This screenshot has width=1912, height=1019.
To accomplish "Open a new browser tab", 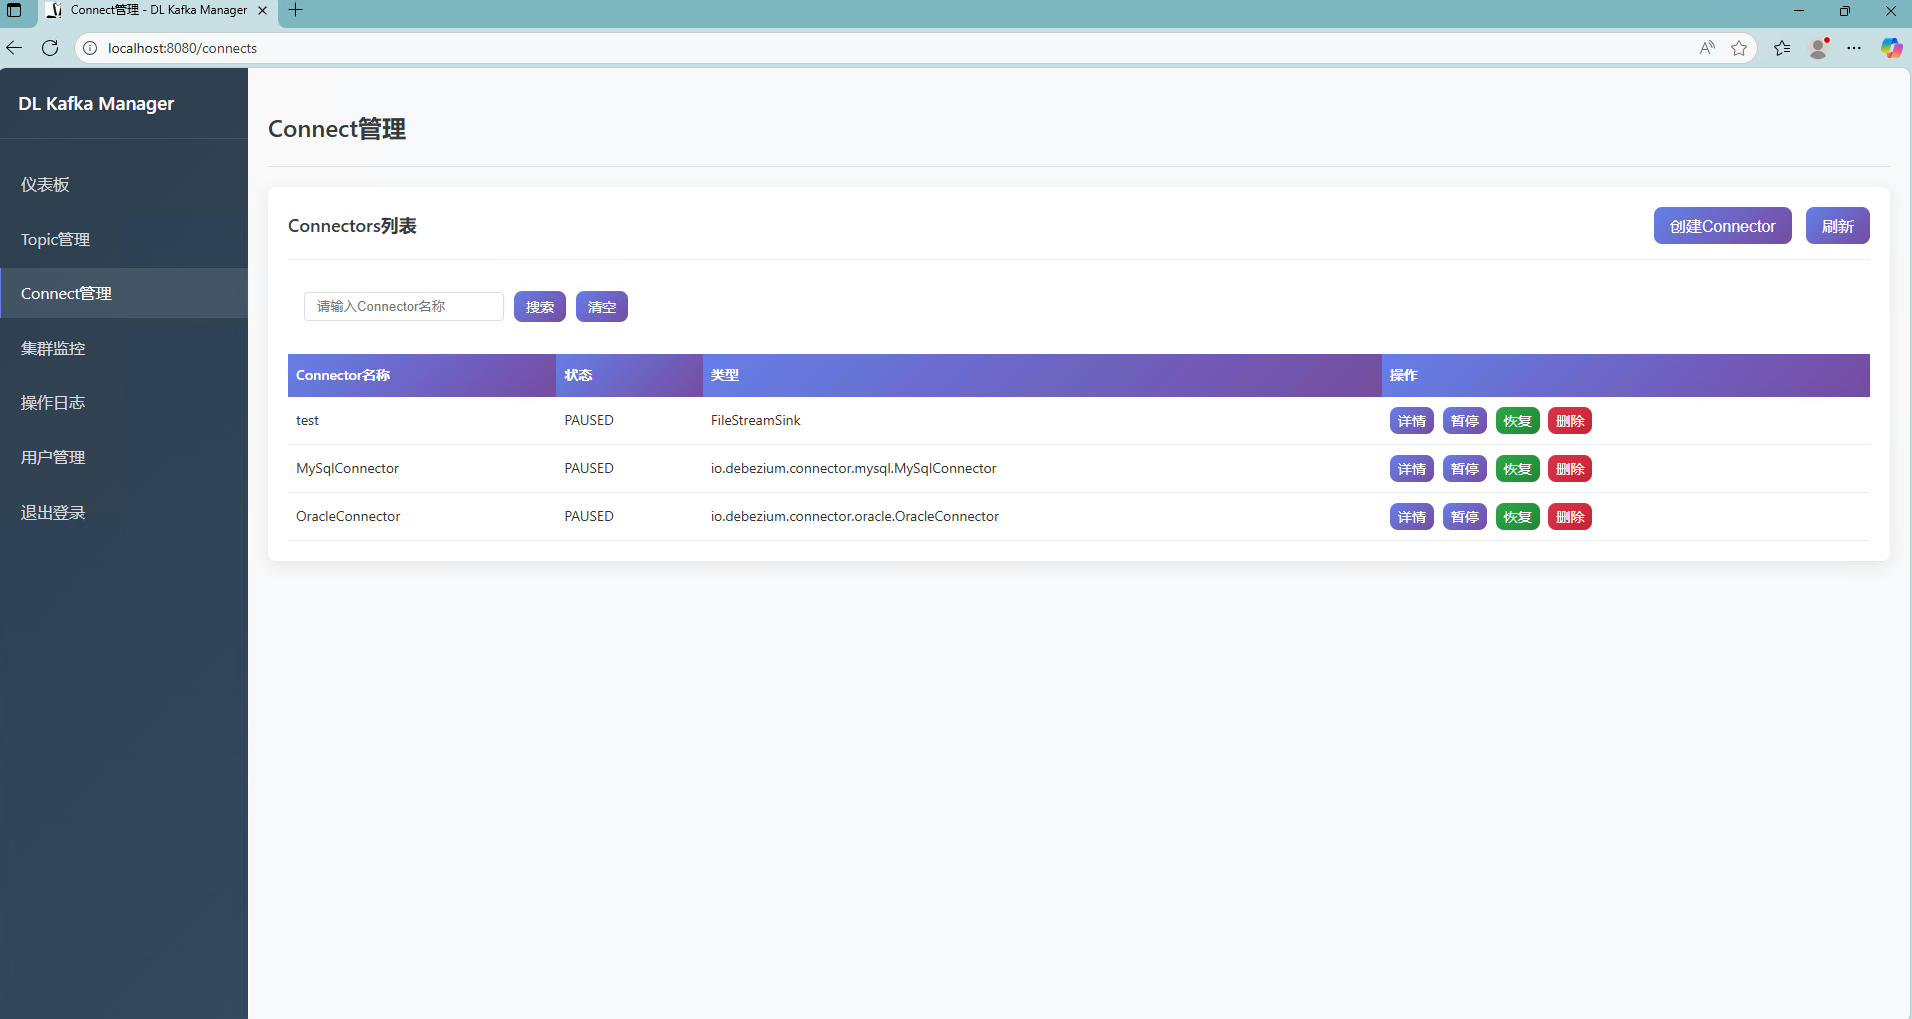I will tap(296, 10).
